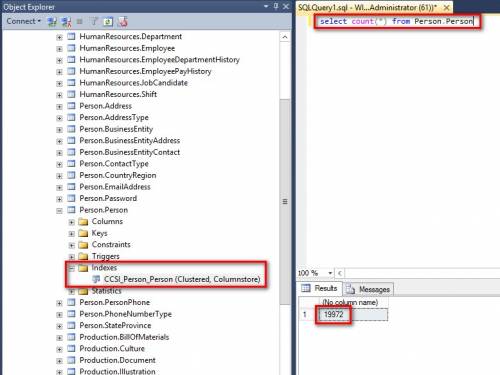Viewport: 500px width, 375px height.
Task: Click the Connect Object Explorer toolbar icon
Action: click(x=52, y=22)
